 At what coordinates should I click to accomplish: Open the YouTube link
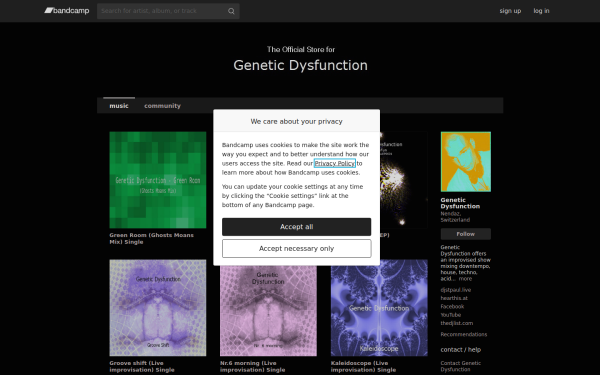pos(451,315)
